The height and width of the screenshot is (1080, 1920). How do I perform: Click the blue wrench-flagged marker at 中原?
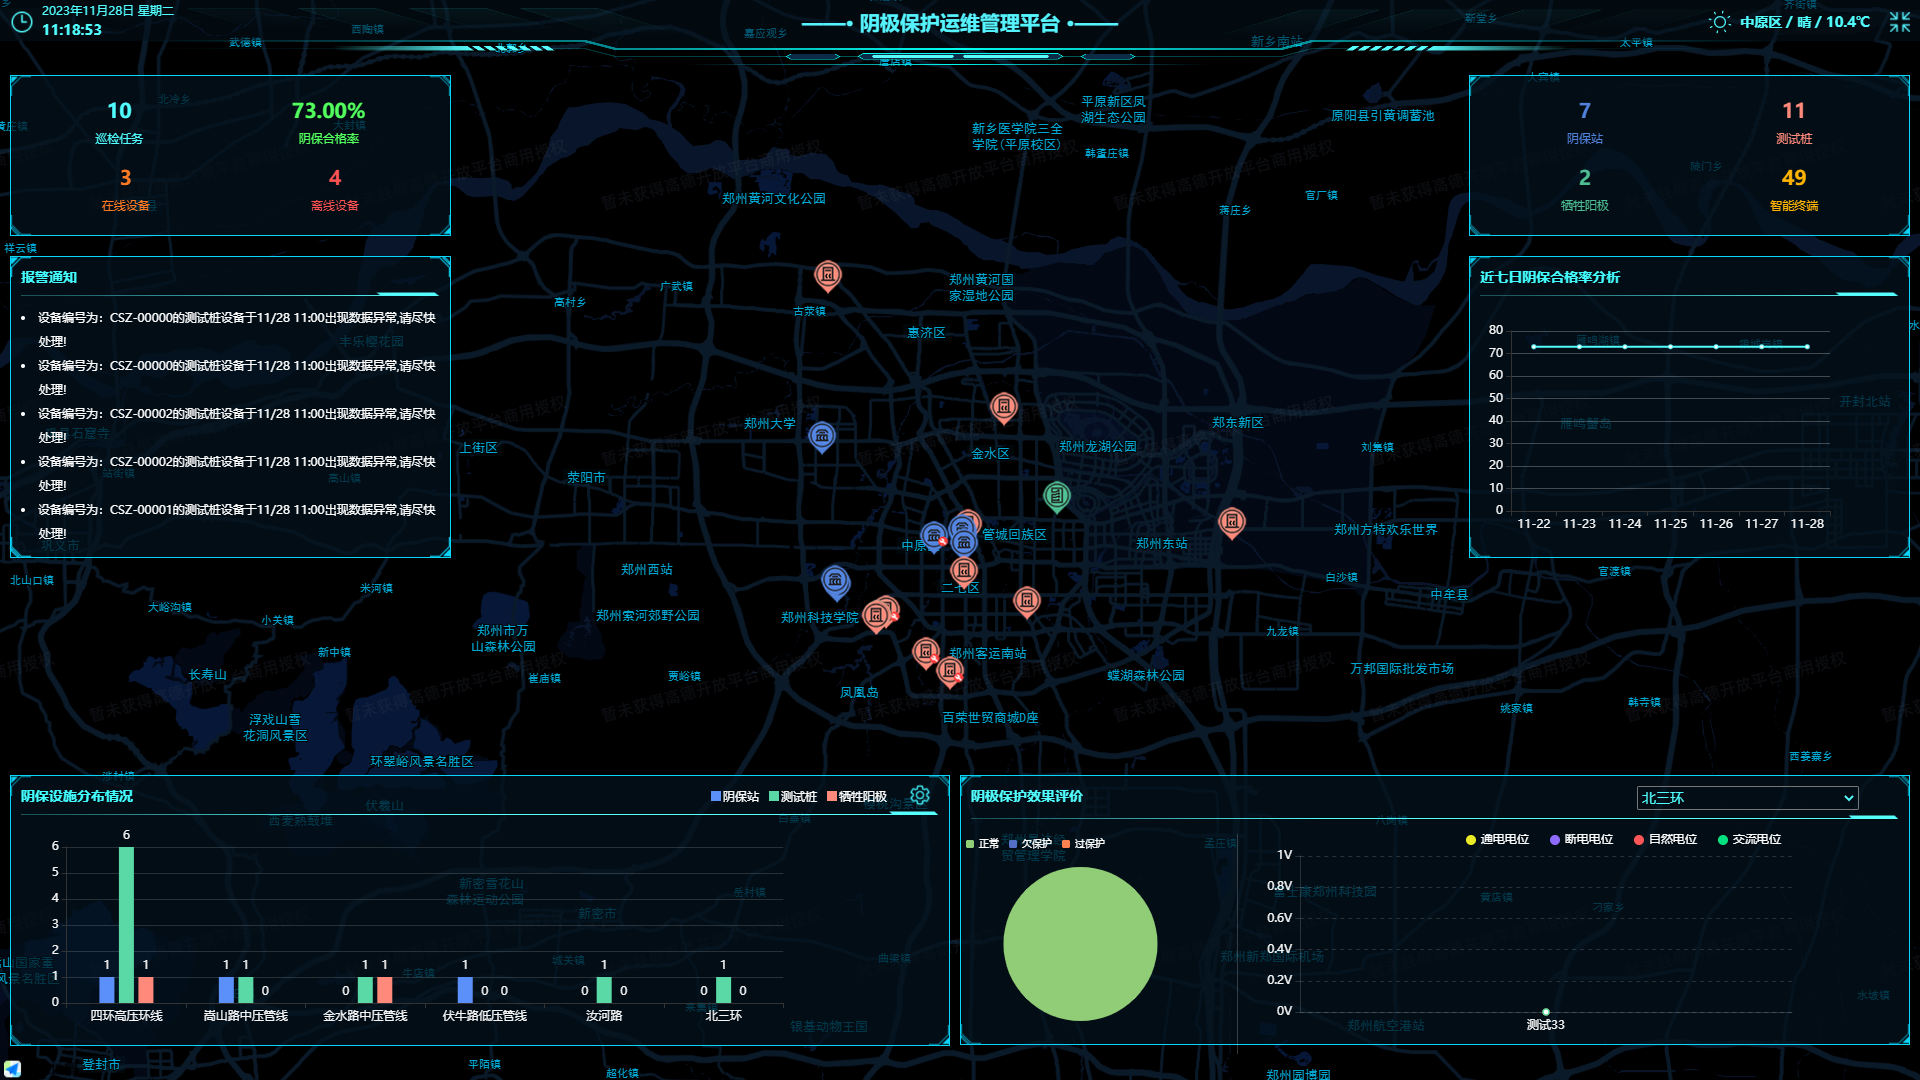[934, 538]
